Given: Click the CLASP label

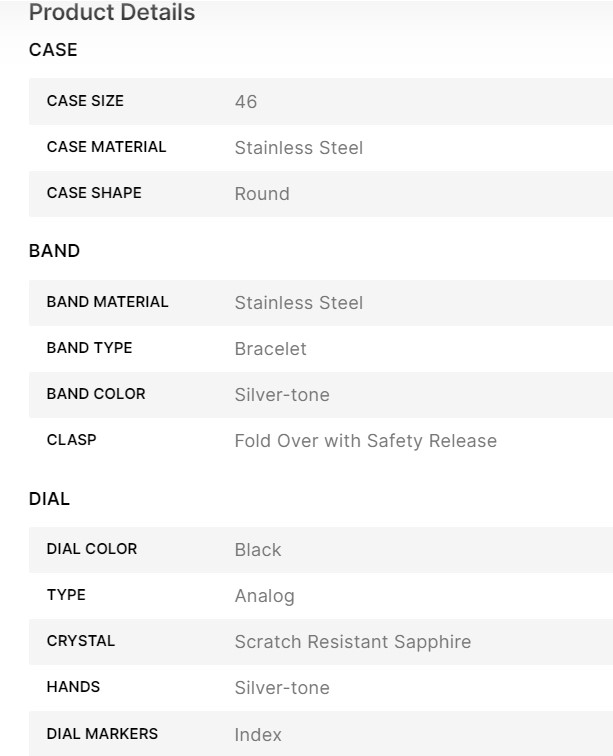Looking at the screenshot, I should tap(71, 440).
